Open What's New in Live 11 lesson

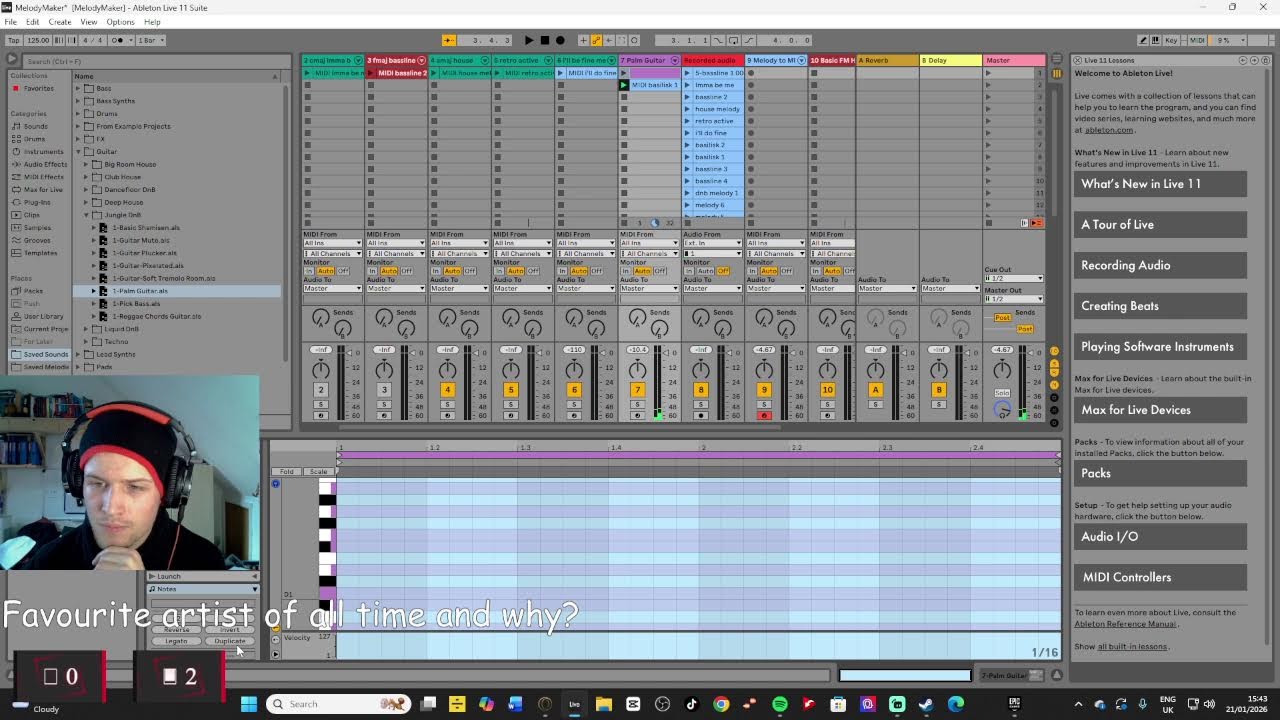pos(1161,184)
